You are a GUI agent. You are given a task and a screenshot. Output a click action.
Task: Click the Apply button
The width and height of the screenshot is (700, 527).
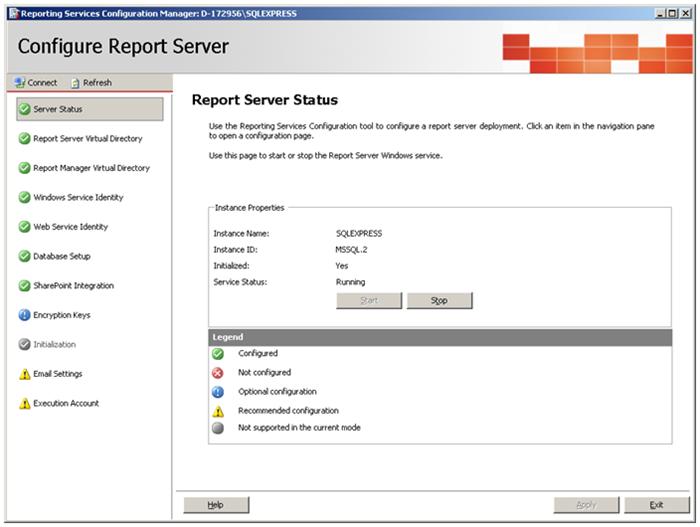pyautogui.click(x=586, y=505)
